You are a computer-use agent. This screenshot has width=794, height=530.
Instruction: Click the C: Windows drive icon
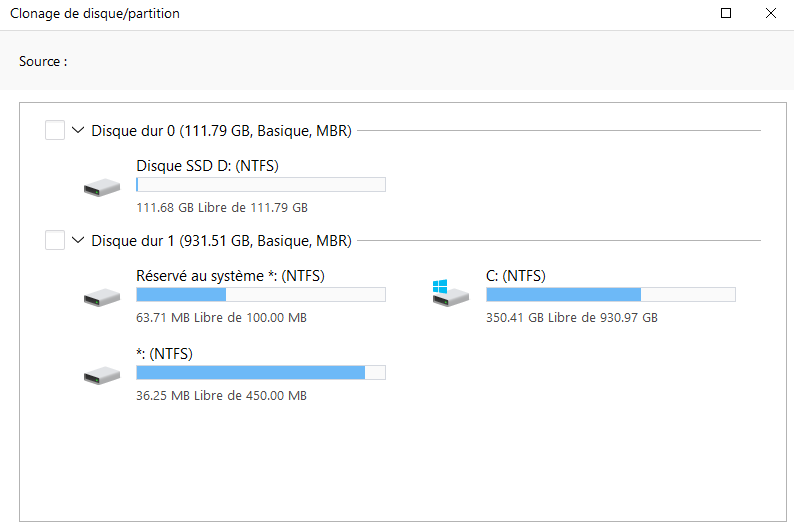pyautogui.click(x=451, y=295)
